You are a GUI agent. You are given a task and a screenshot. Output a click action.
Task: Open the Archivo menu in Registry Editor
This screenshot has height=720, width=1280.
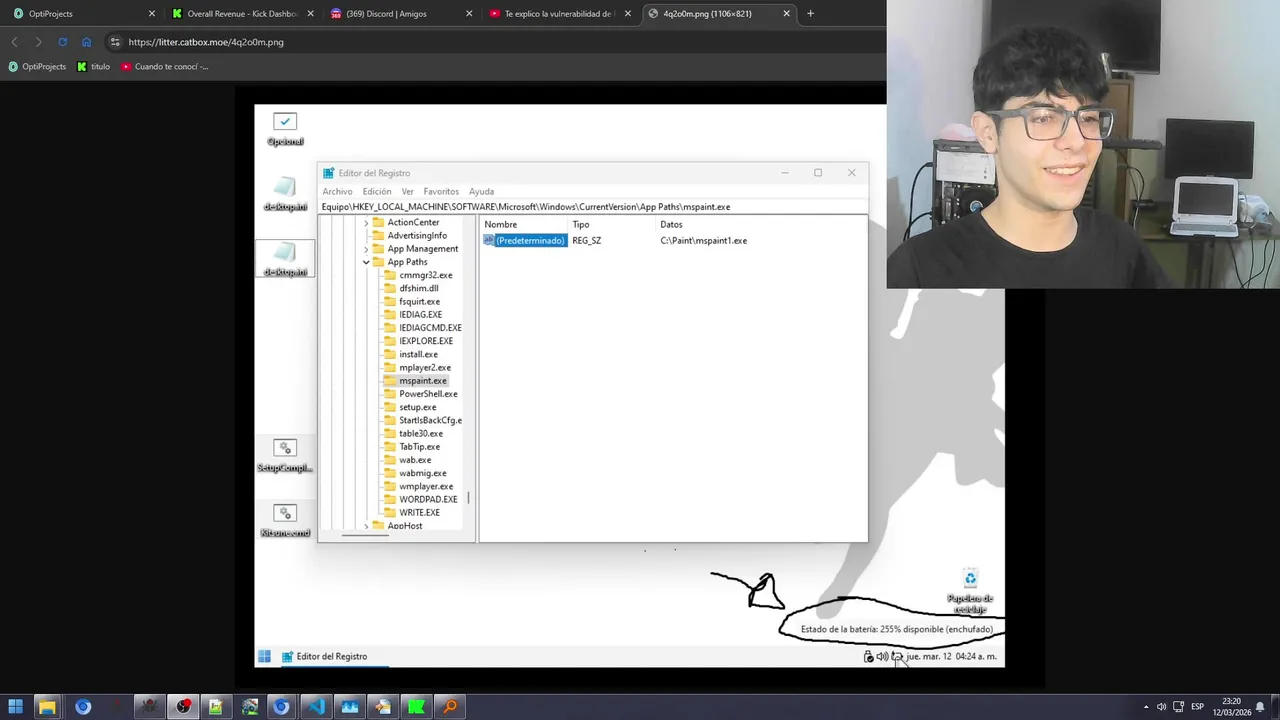pos(337,191)
